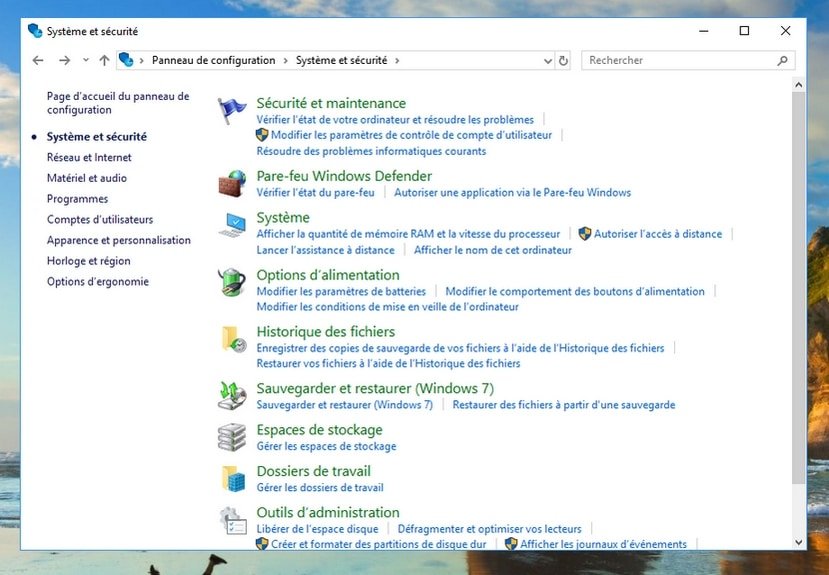Open Gérer les dossiers de travail link

320,487
